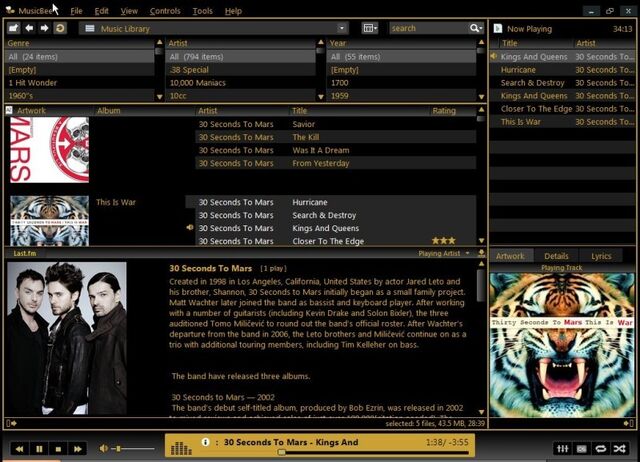Click the This Is War tiger album thumbnail in the track list
Image resolution: width=640 pixels, height=462 pixels.
[x=49, y=221]
